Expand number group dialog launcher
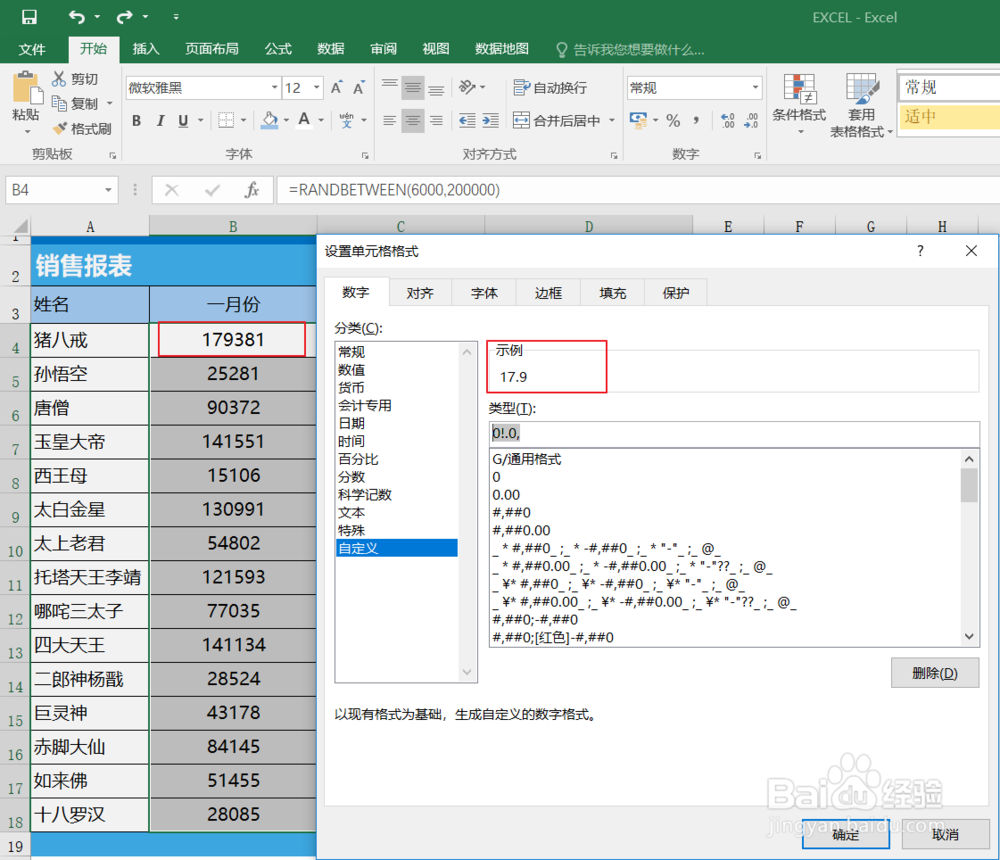 (x=758, y=155)
